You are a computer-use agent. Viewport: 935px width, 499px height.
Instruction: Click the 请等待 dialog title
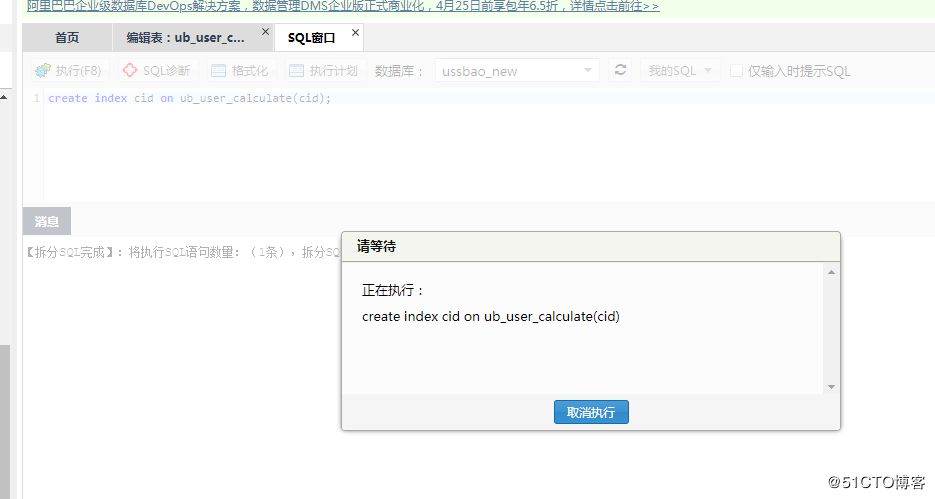pyautogui.click(x=376, y=246)
